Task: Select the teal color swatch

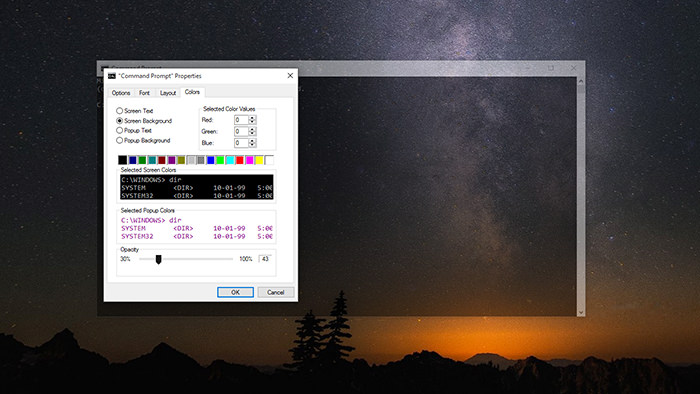Action: coord(152,160)
